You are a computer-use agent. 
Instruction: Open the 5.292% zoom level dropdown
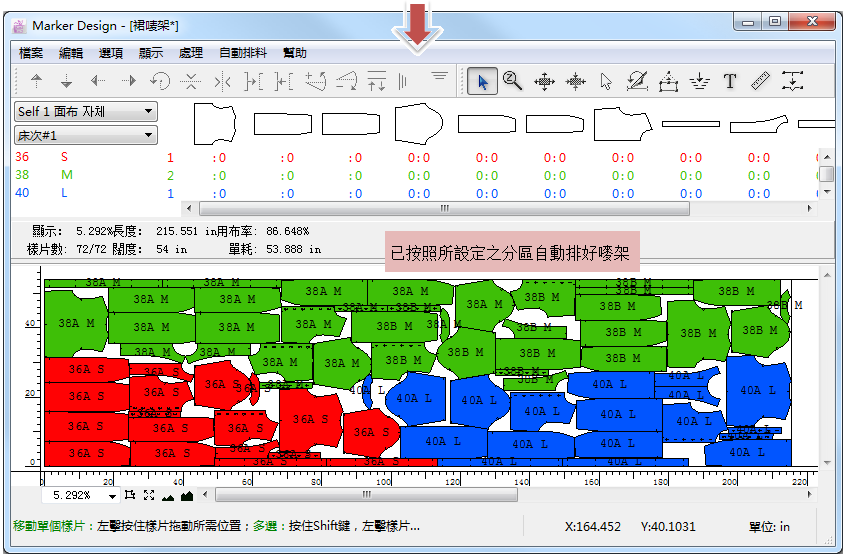tap(112, 495)
